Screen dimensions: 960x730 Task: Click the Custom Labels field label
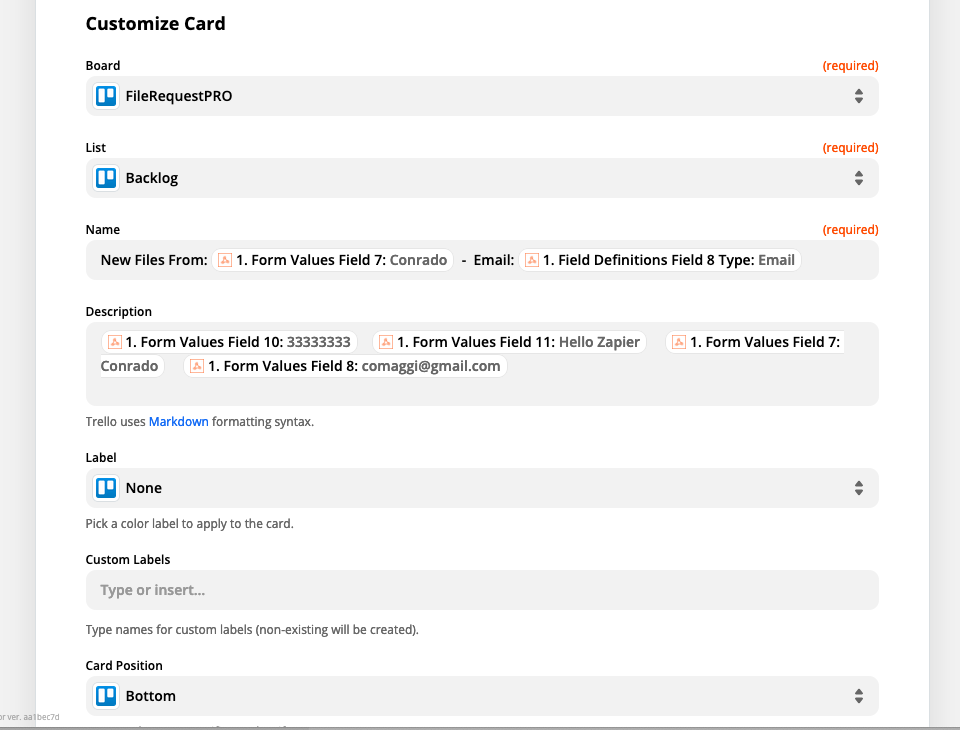tap(128, 560)
